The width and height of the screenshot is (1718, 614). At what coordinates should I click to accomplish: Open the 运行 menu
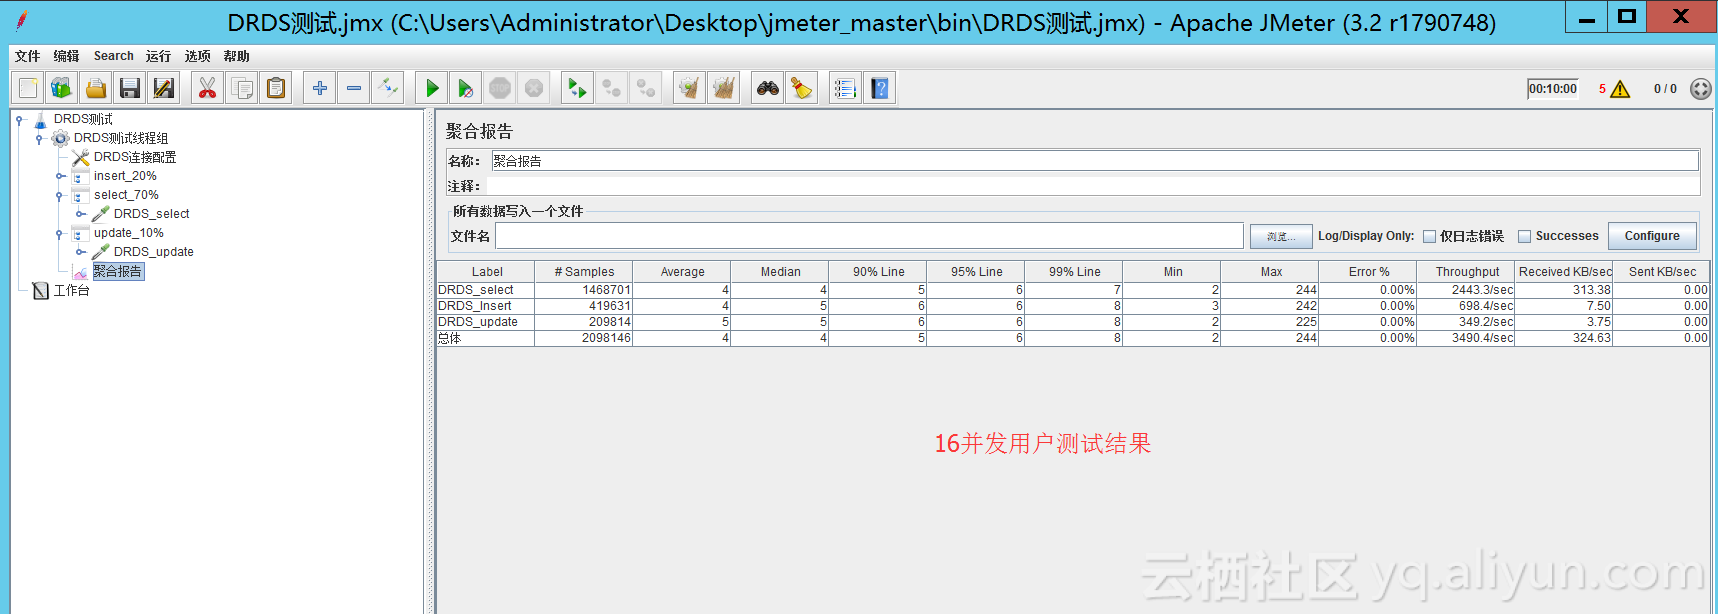[158, 56]
